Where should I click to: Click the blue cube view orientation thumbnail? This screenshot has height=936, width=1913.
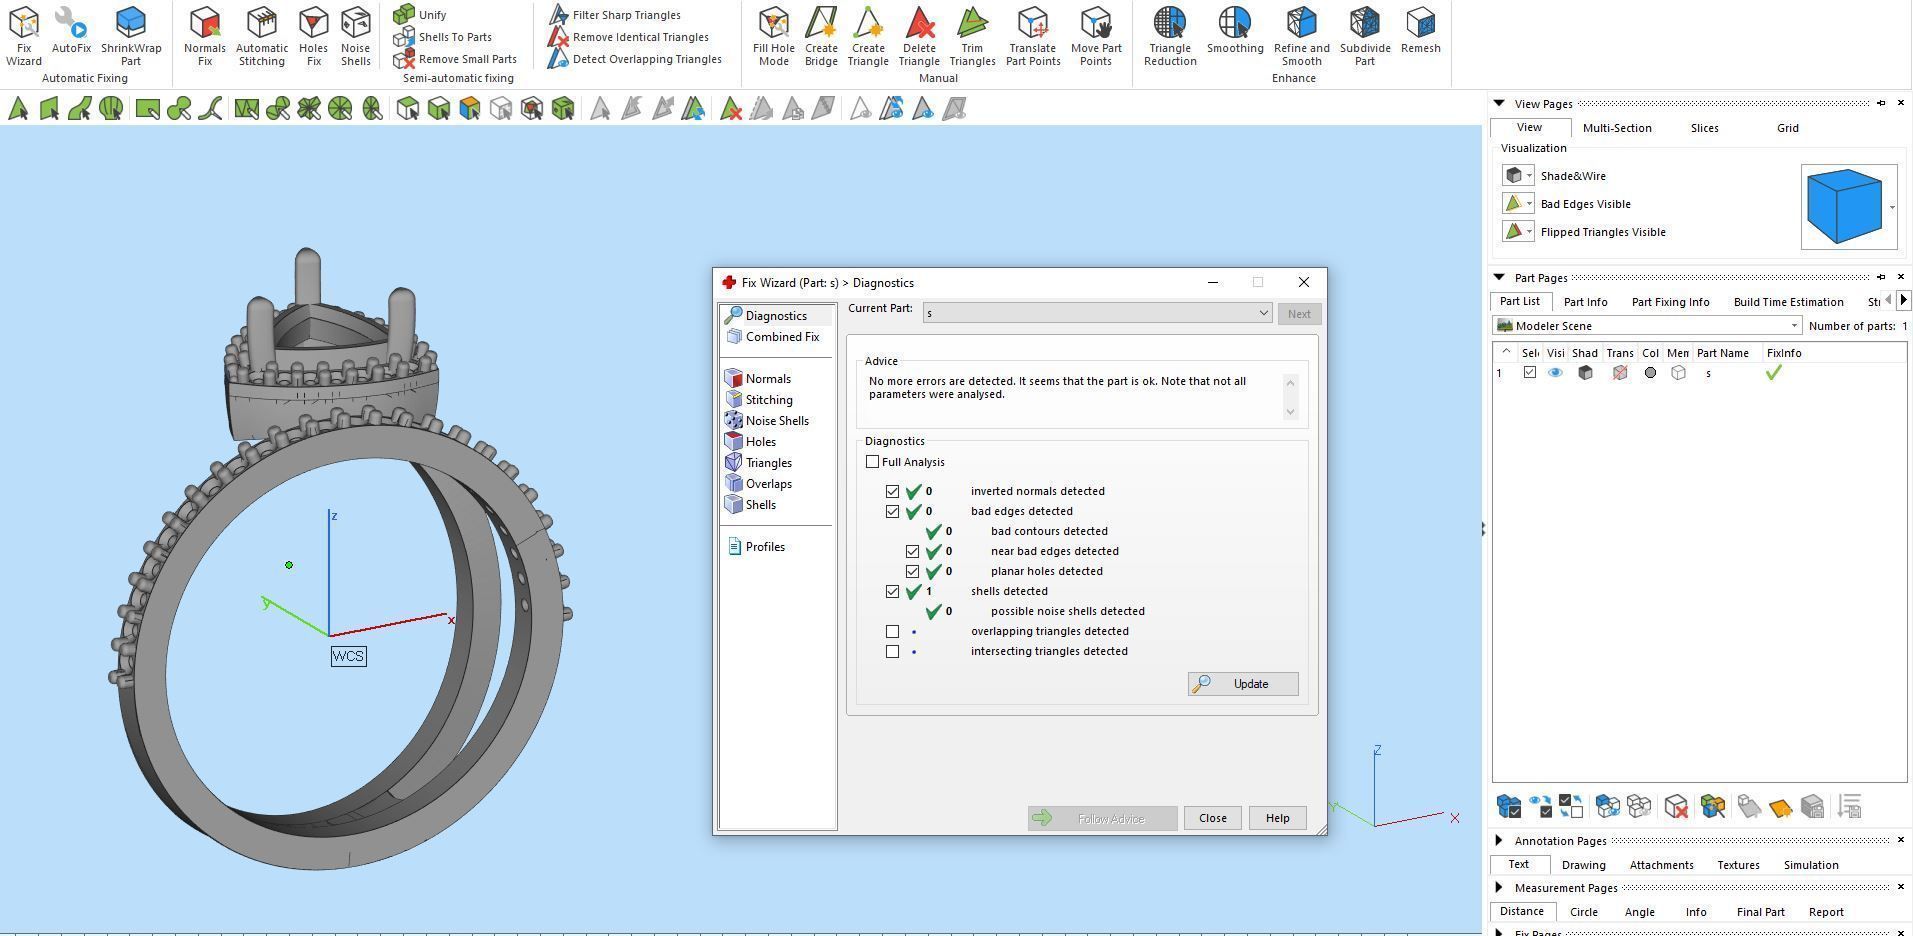(1845, 206)
